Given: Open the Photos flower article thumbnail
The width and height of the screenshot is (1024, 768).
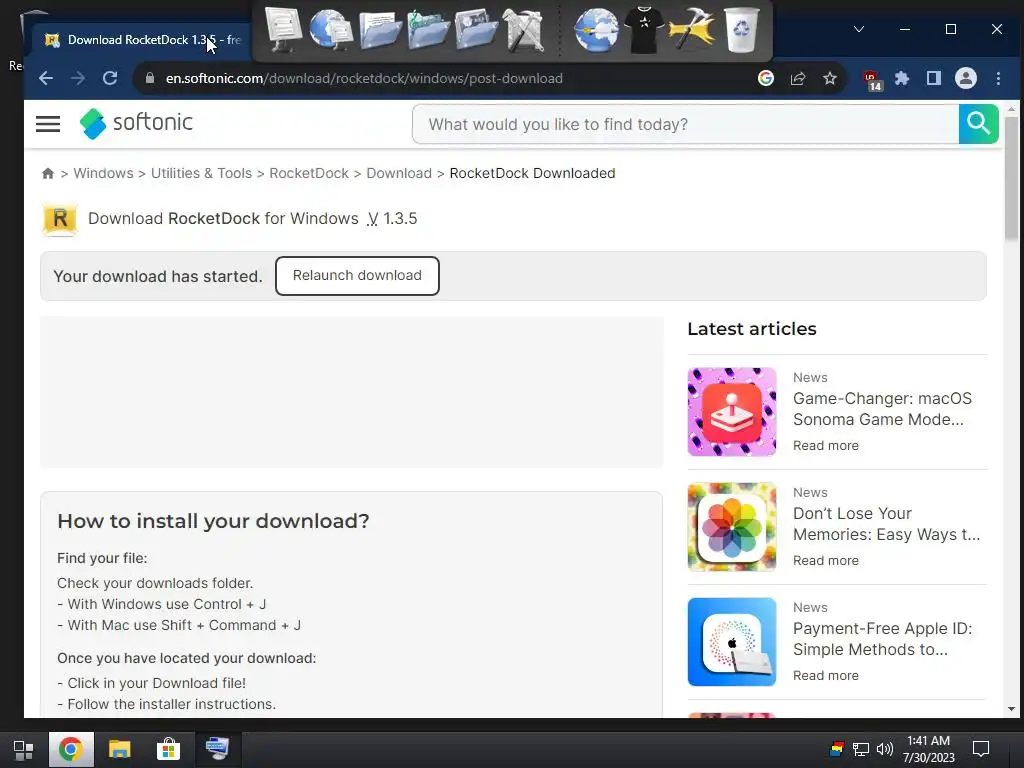Looking at the screenshot, I should (731, 526).
